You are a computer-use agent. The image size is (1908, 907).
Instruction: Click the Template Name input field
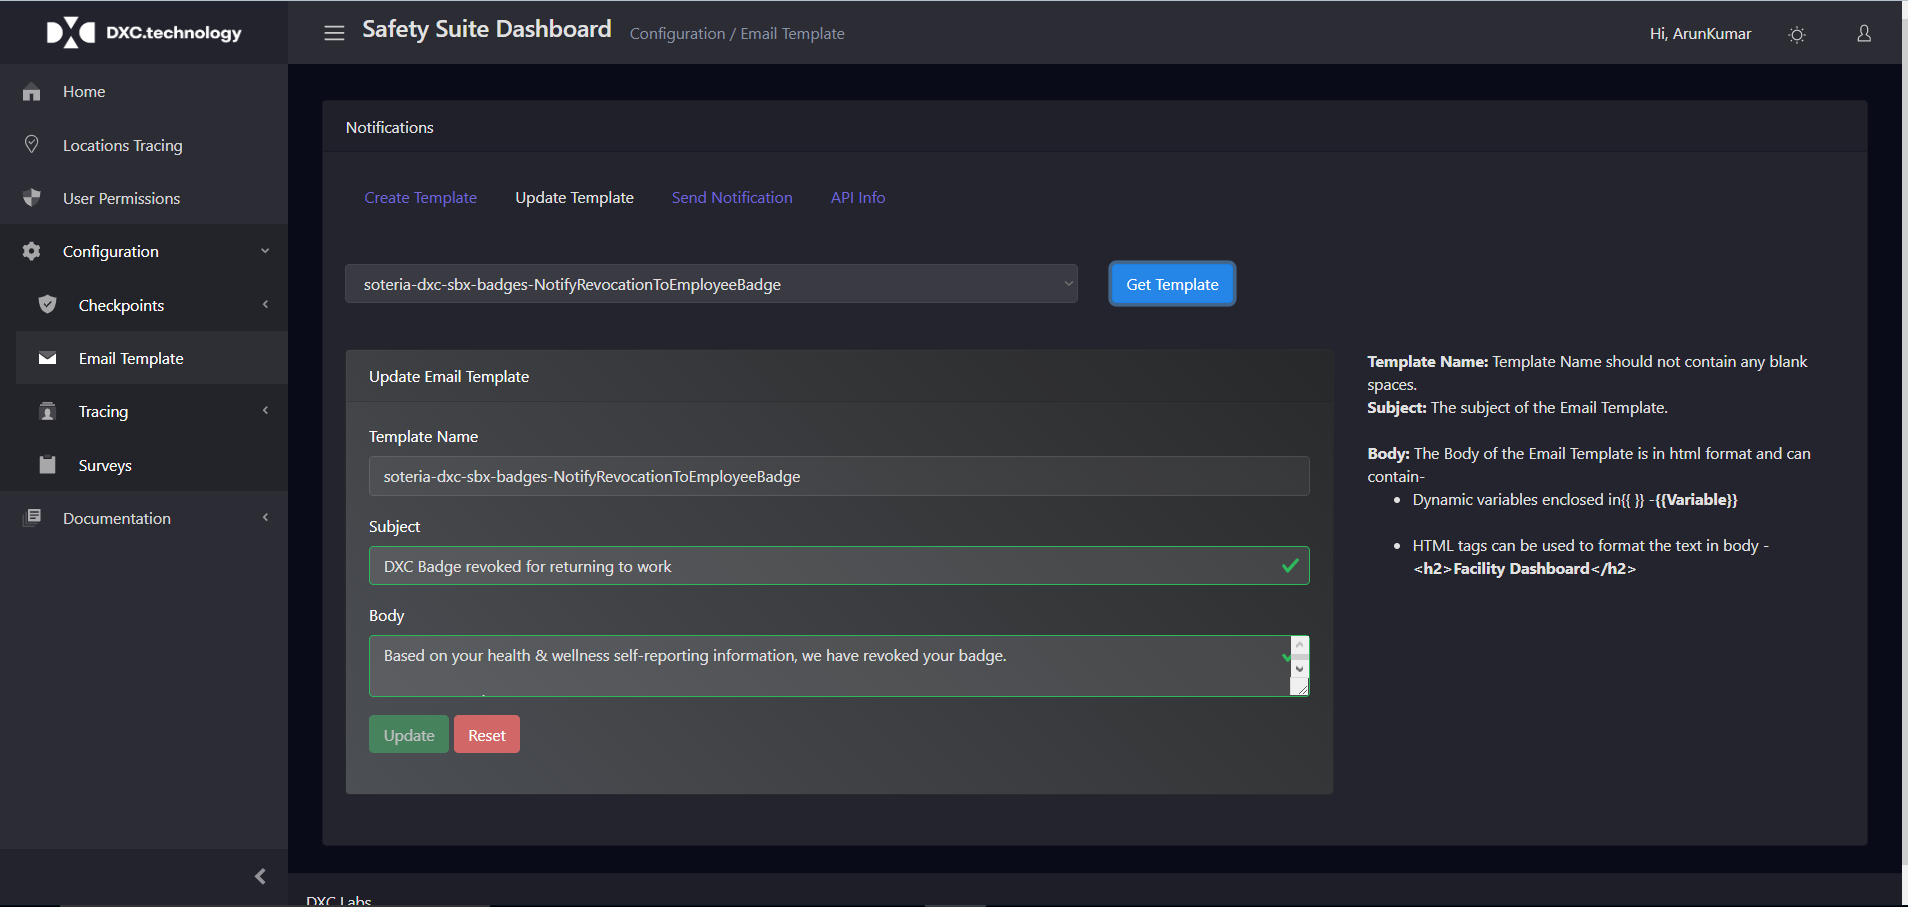(x=839, y=476)
